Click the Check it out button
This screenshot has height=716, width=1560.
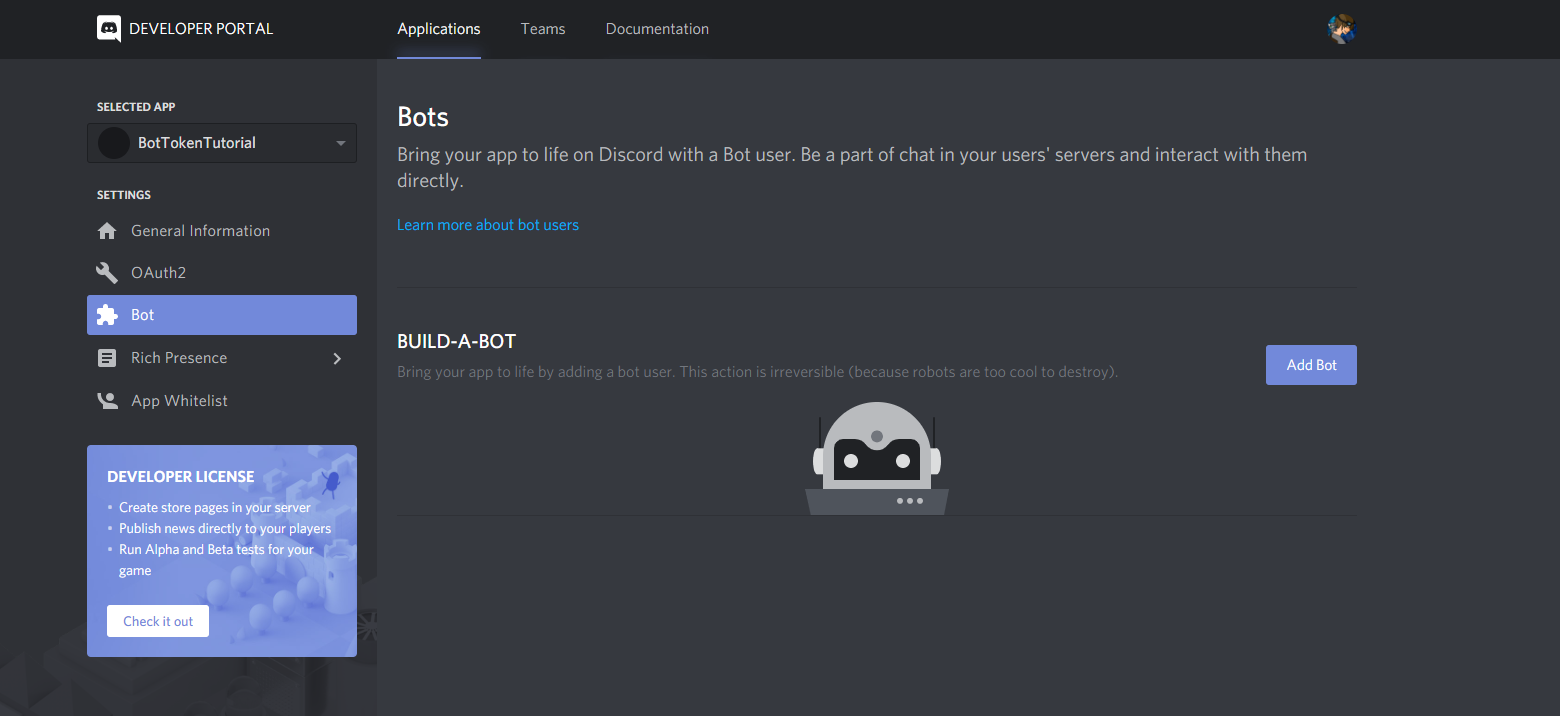(x=158, y=621)
